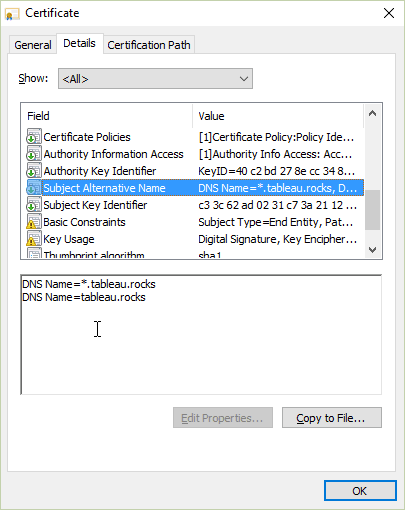
Task: Click the field list scrollbar thumb
Action: (x=372, y=210)
